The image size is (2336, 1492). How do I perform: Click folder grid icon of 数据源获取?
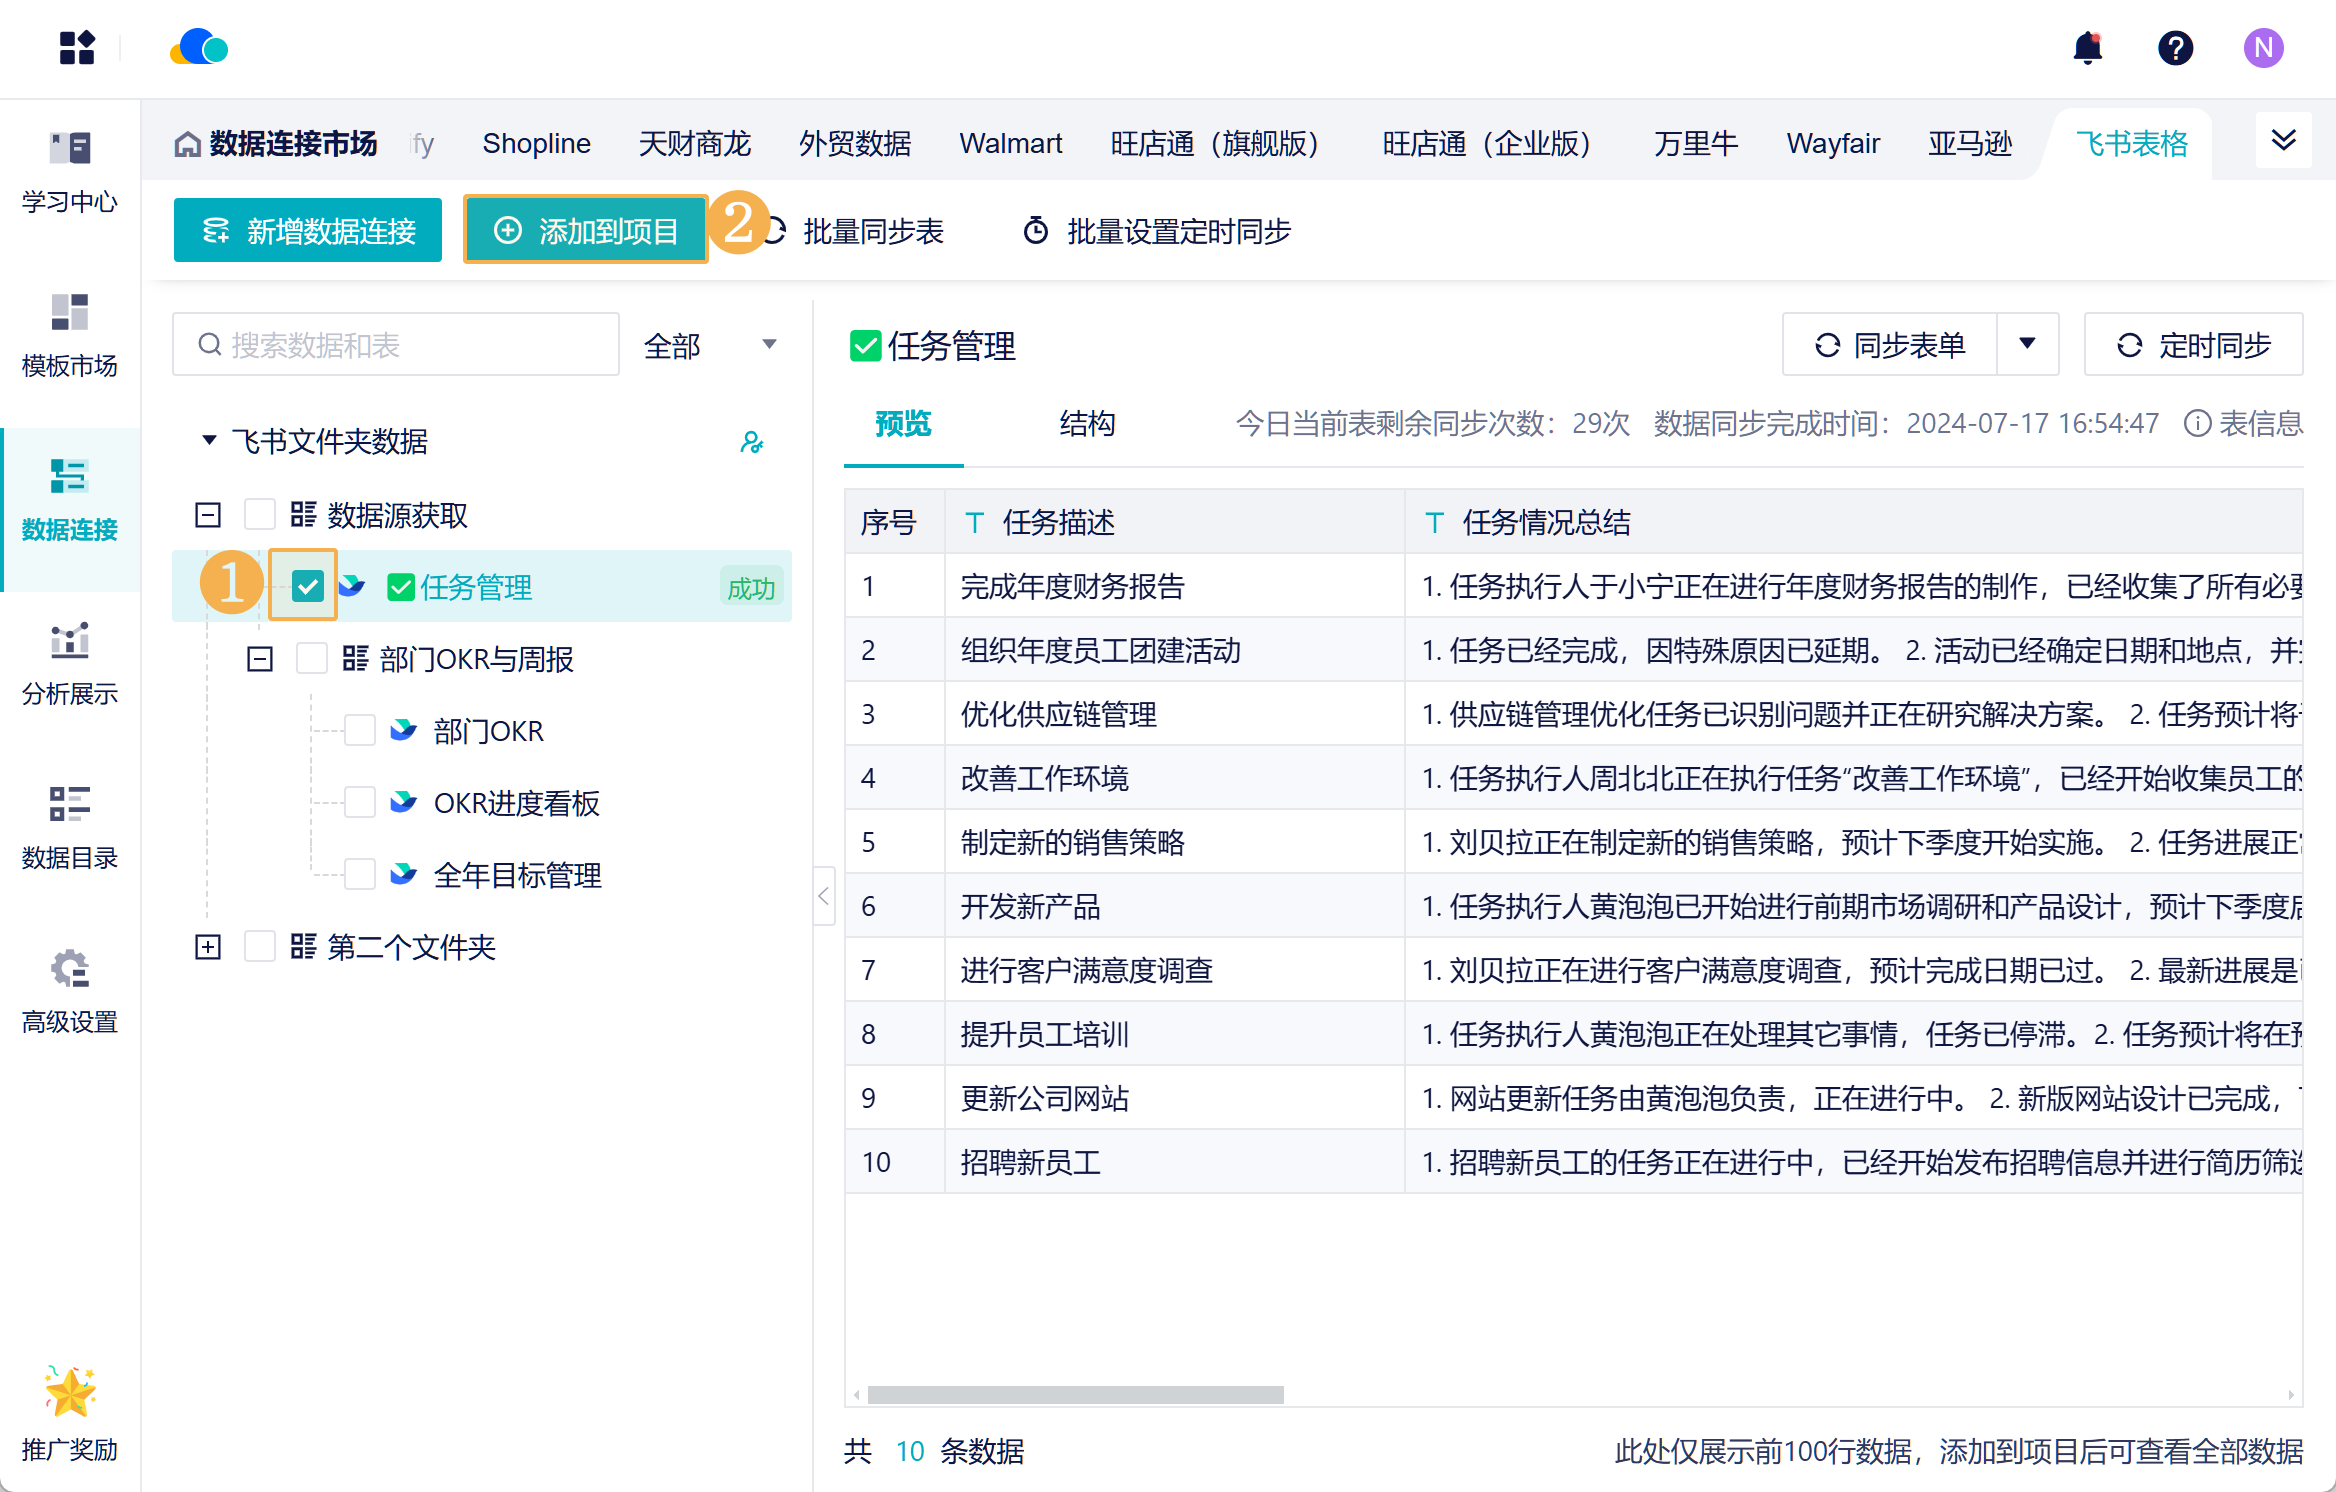(x=303, y=514)
